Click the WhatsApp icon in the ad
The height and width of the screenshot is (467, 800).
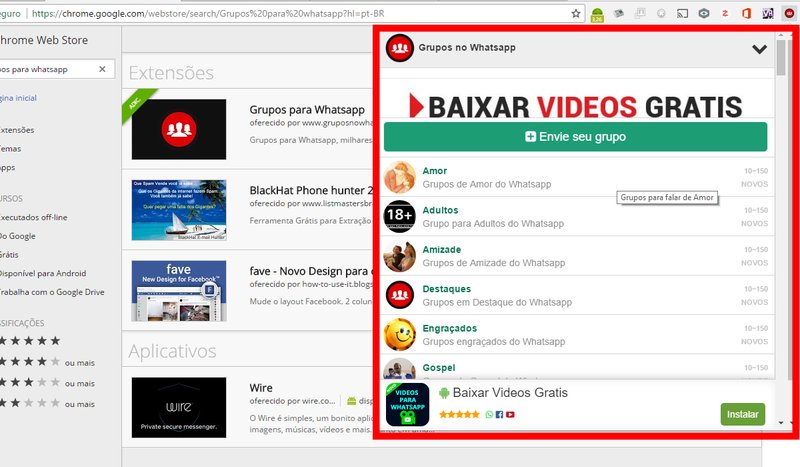489,414
